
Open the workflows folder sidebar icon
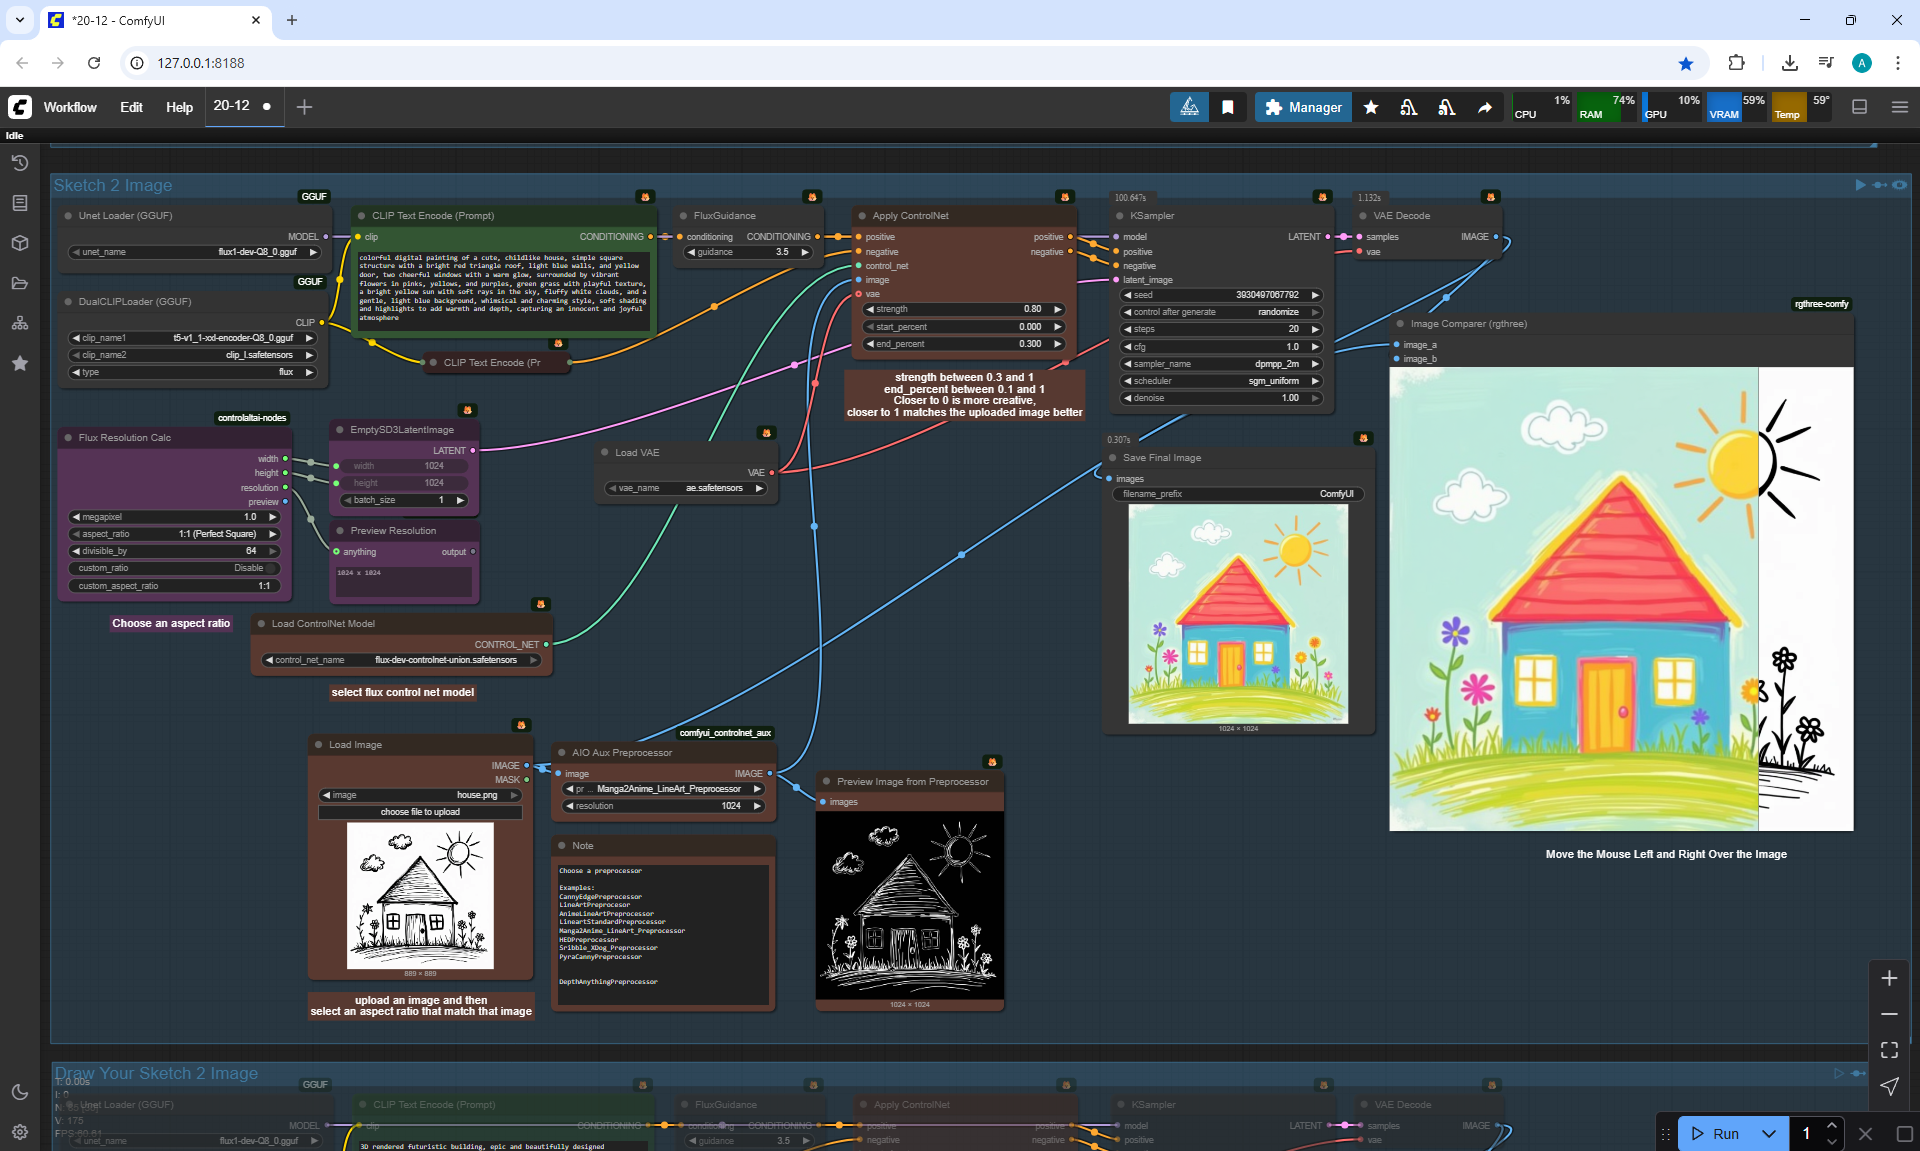[x=19, y=283]
